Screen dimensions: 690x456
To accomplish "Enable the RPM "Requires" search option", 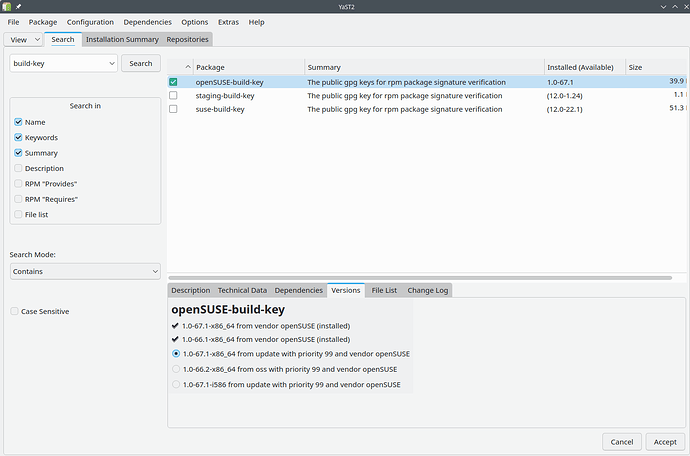I will coord(18,199).
